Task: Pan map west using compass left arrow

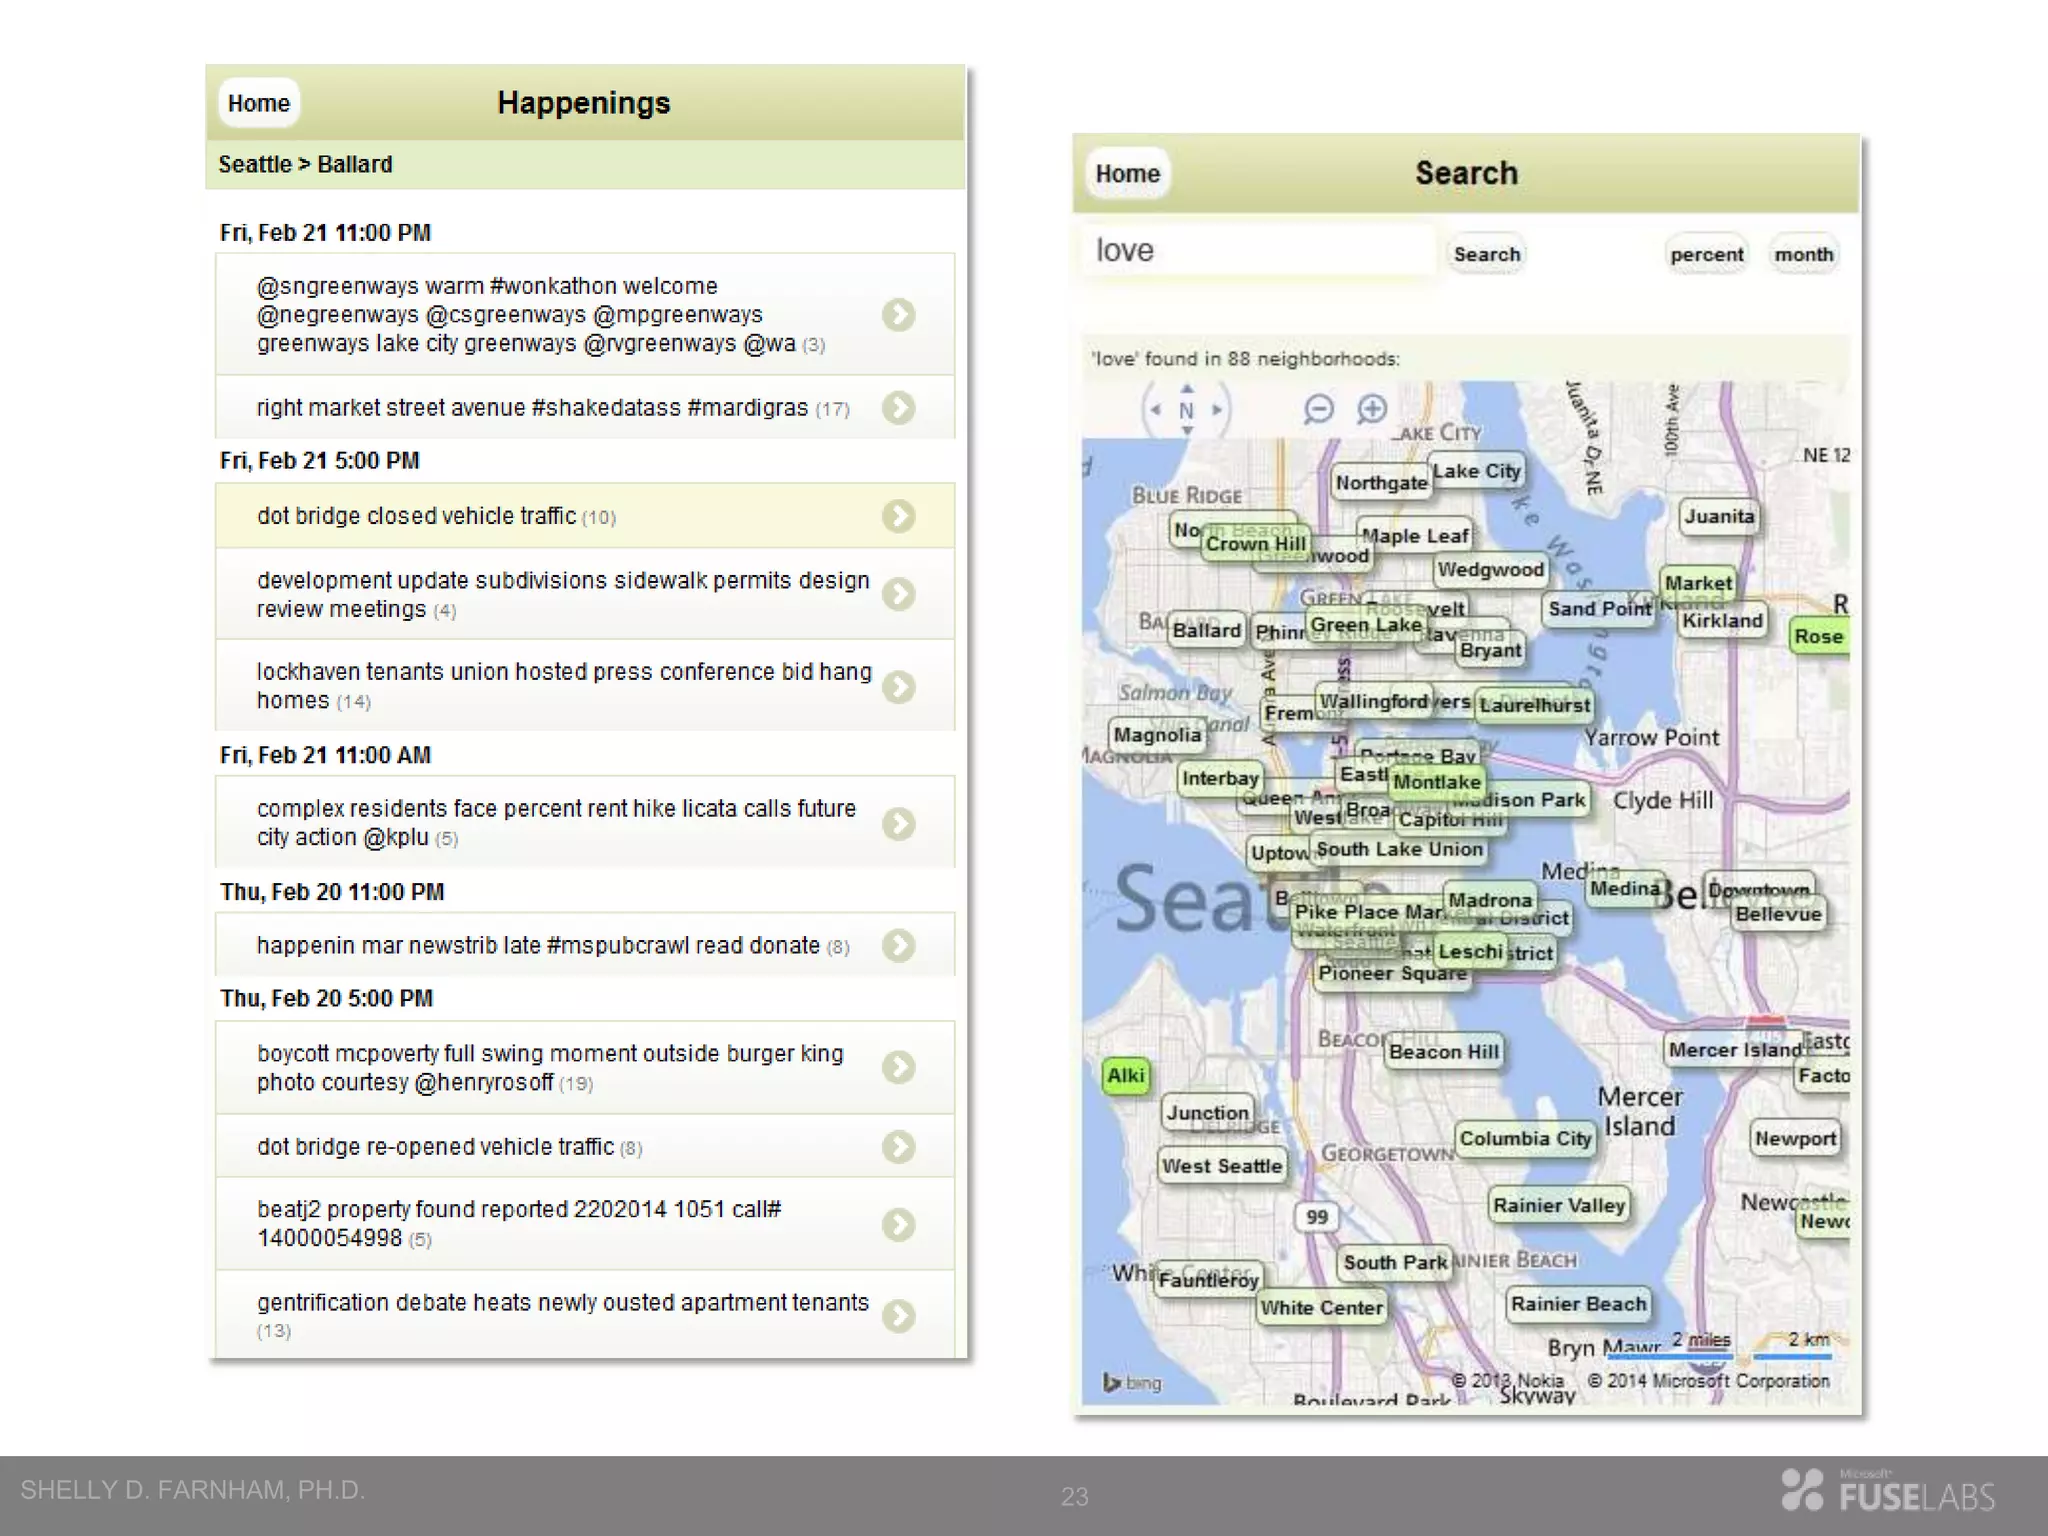Action: pyautogui.click(x=1156, y=410)
